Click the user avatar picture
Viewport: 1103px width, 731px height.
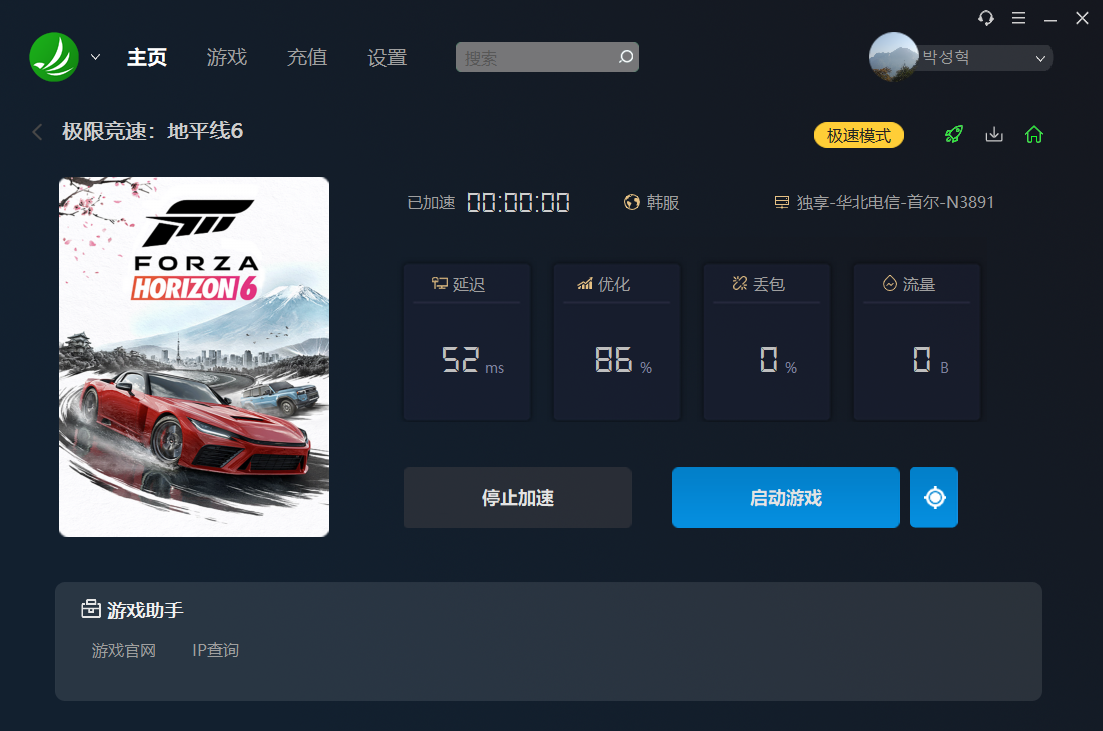pos(893,57)
